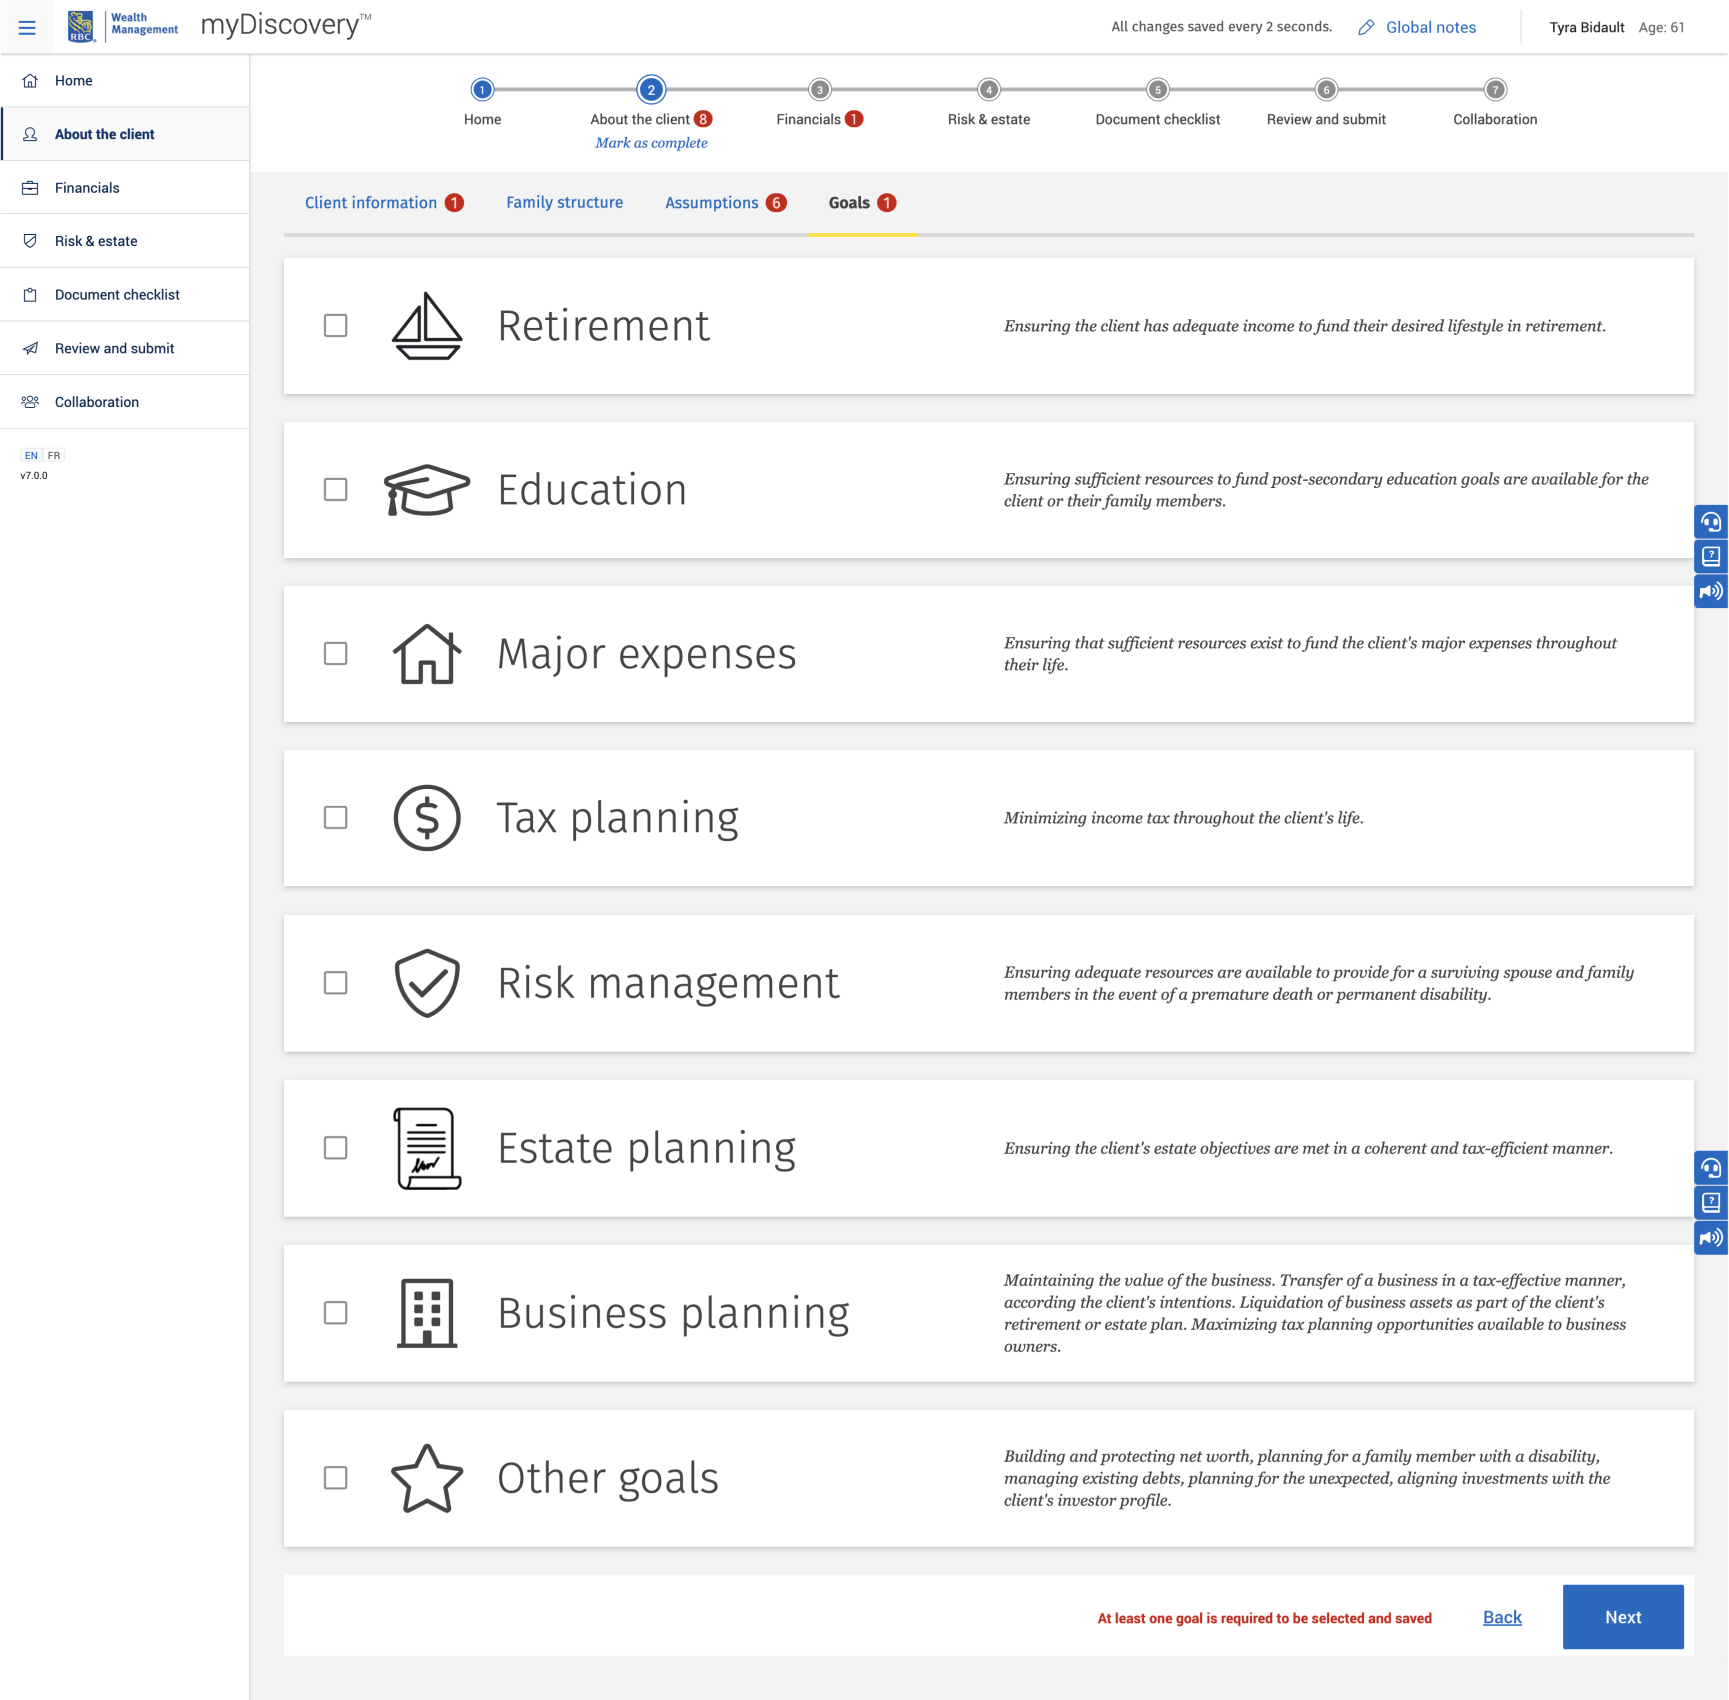Click the Document checklist clipboard icon

pyautogui.click(x=30, y=295)
